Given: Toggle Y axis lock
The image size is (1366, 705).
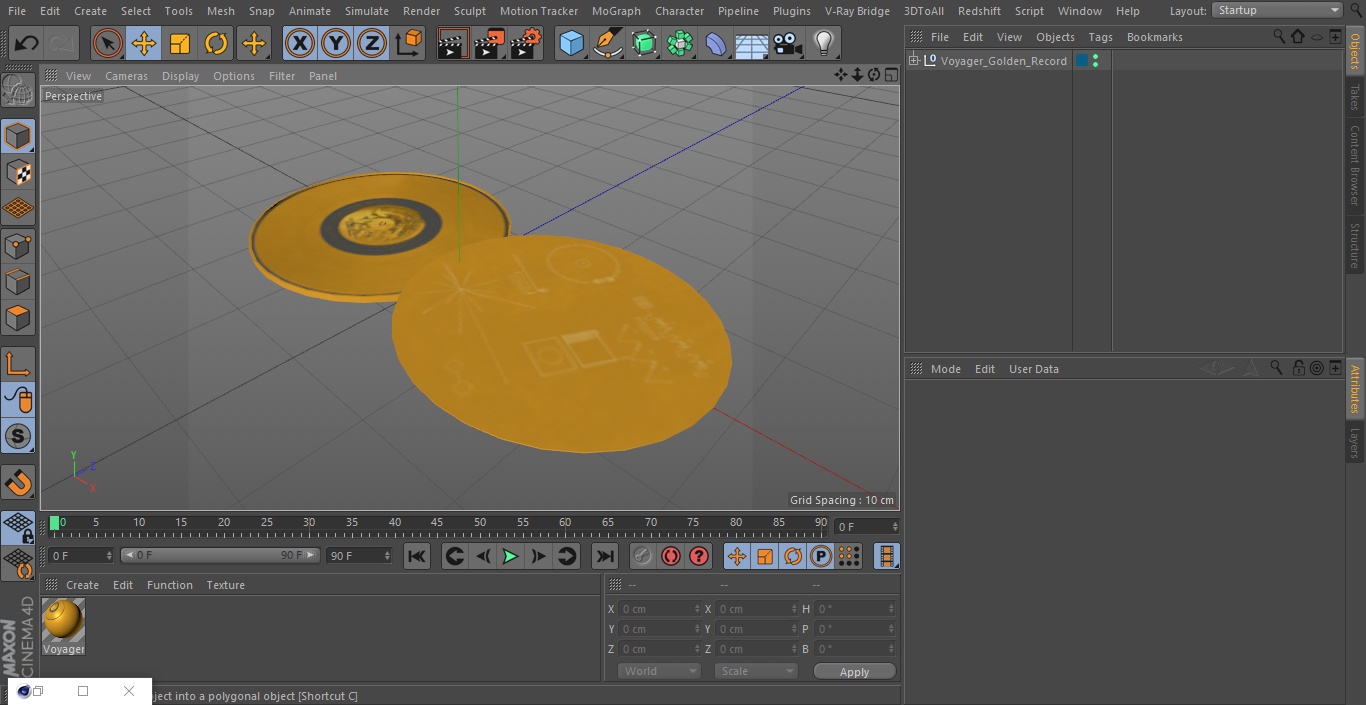Looking at the screenshot, I should (336, 44).
